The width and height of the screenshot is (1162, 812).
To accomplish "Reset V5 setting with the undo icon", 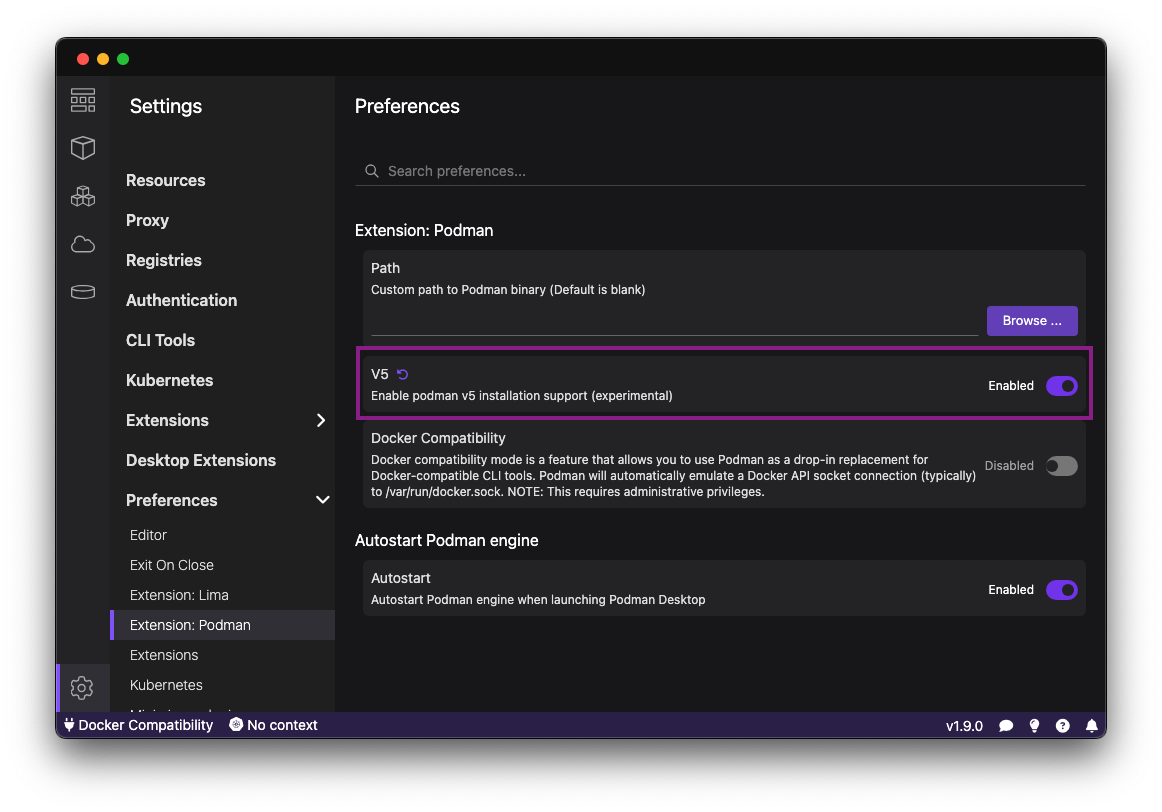I will tap(403, 374).
